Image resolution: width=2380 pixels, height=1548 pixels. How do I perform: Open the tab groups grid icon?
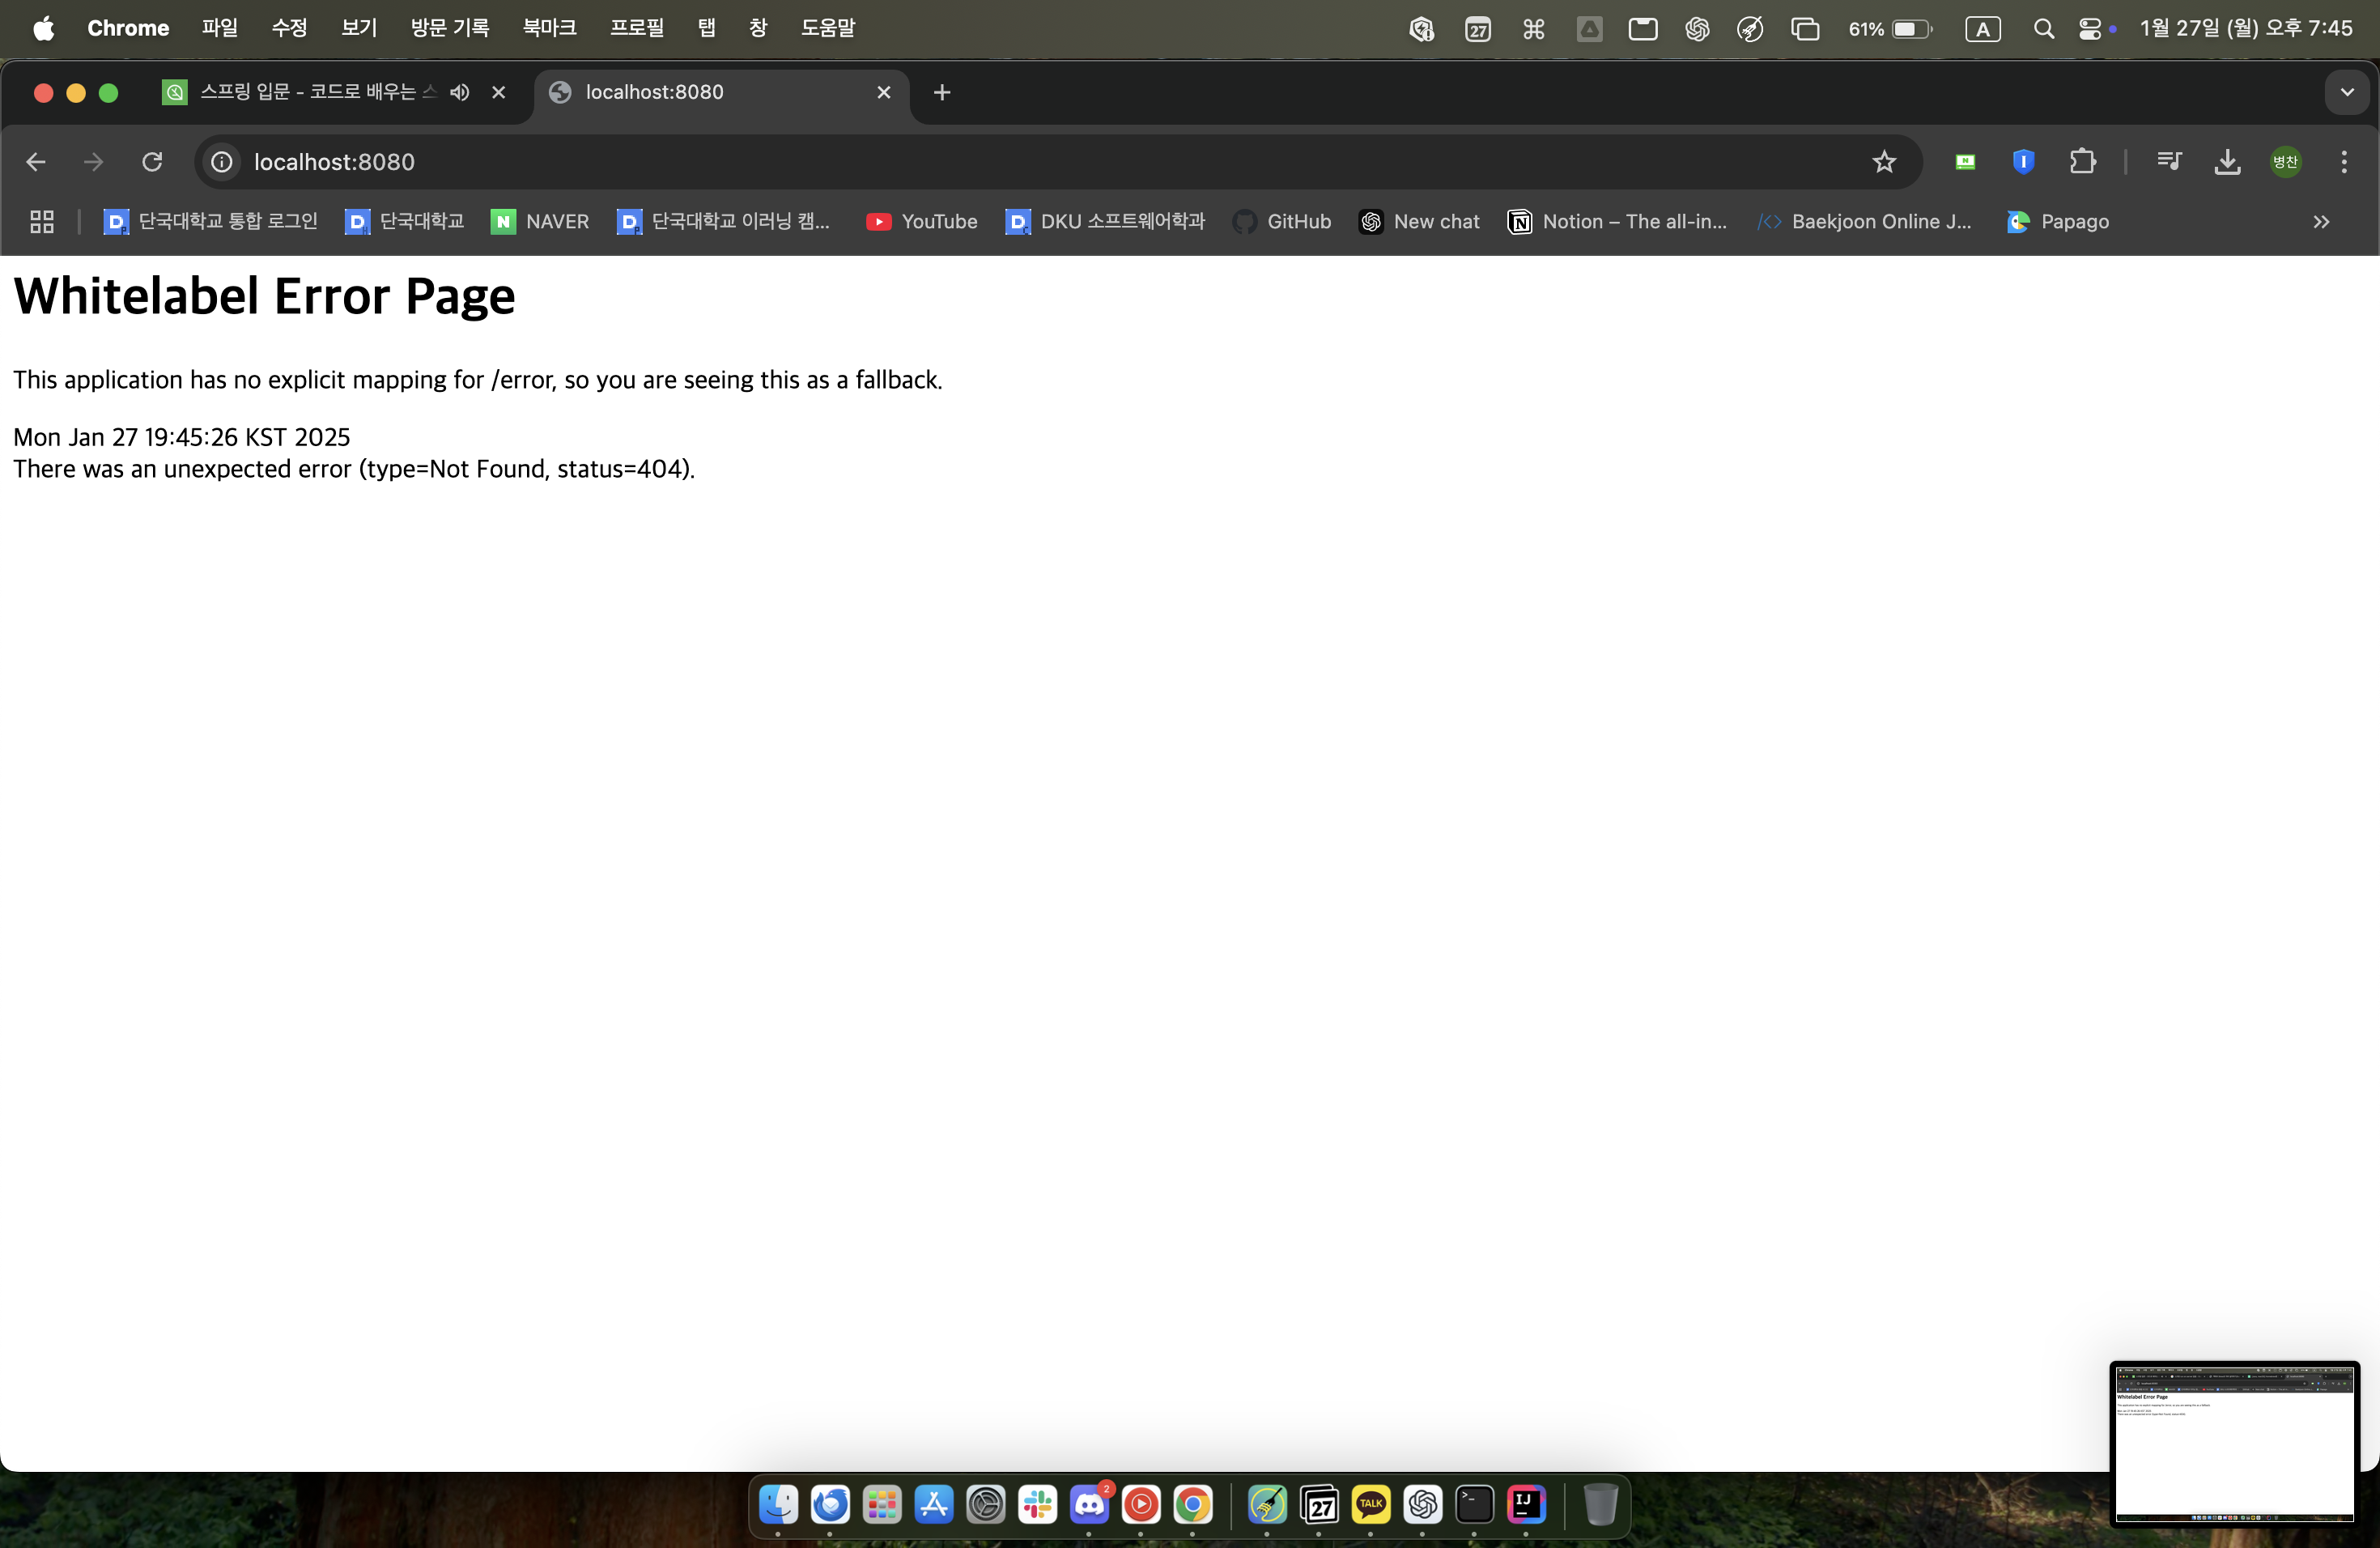pyautogui.click(x=42, y=222)
